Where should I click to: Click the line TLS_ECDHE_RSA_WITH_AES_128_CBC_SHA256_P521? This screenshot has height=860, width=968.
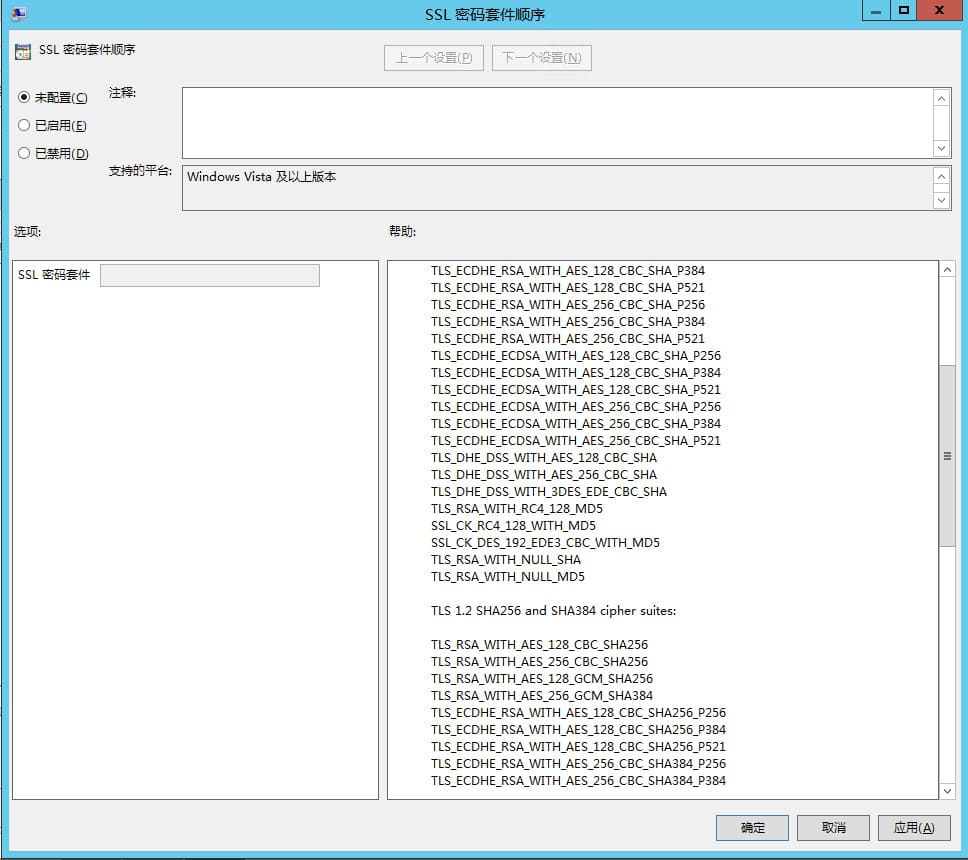point(578,746)
